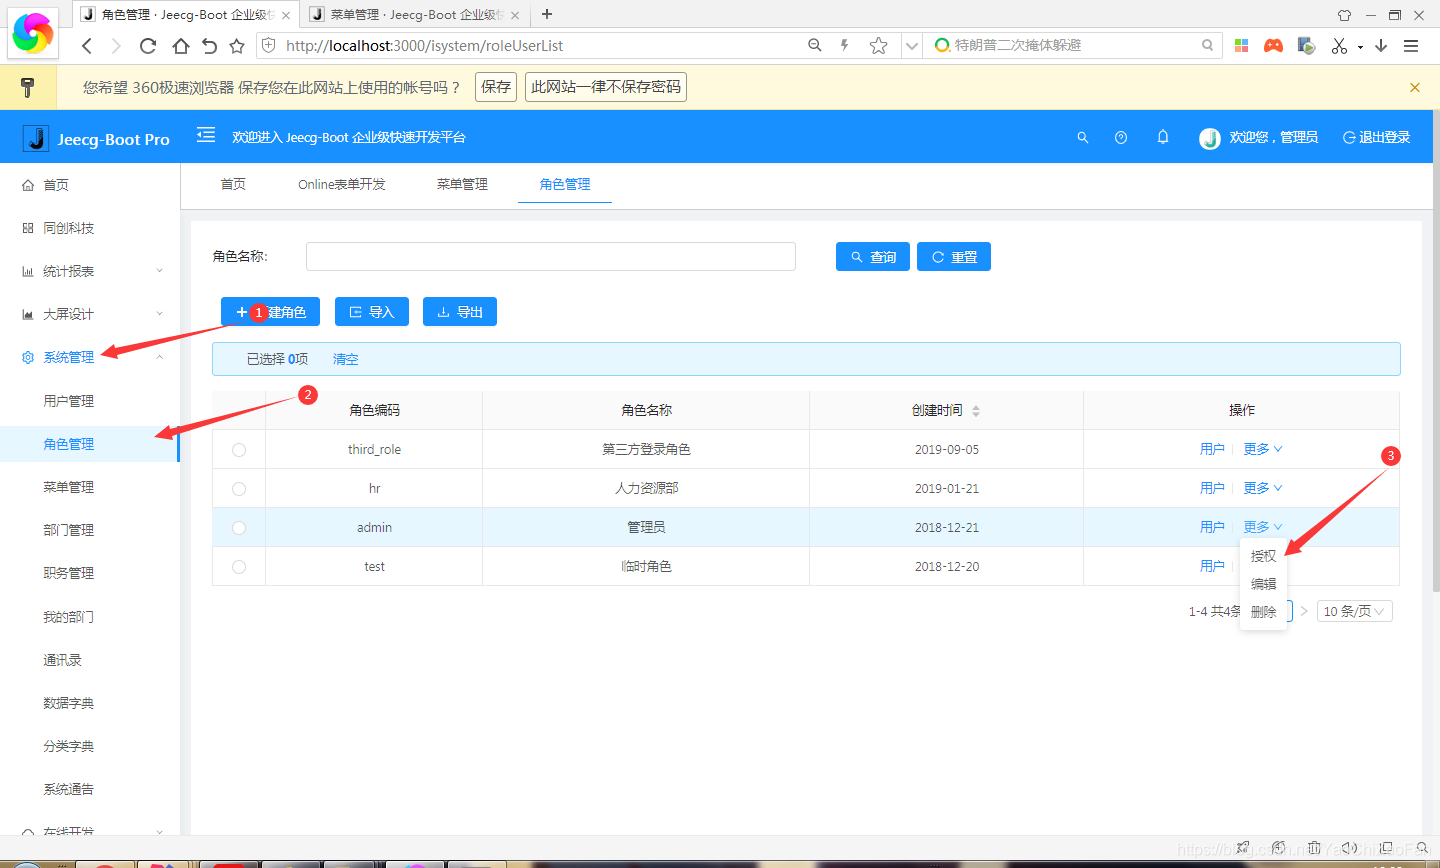
Task: Open 用户 link for third_role row
Action: (1212, 449)
